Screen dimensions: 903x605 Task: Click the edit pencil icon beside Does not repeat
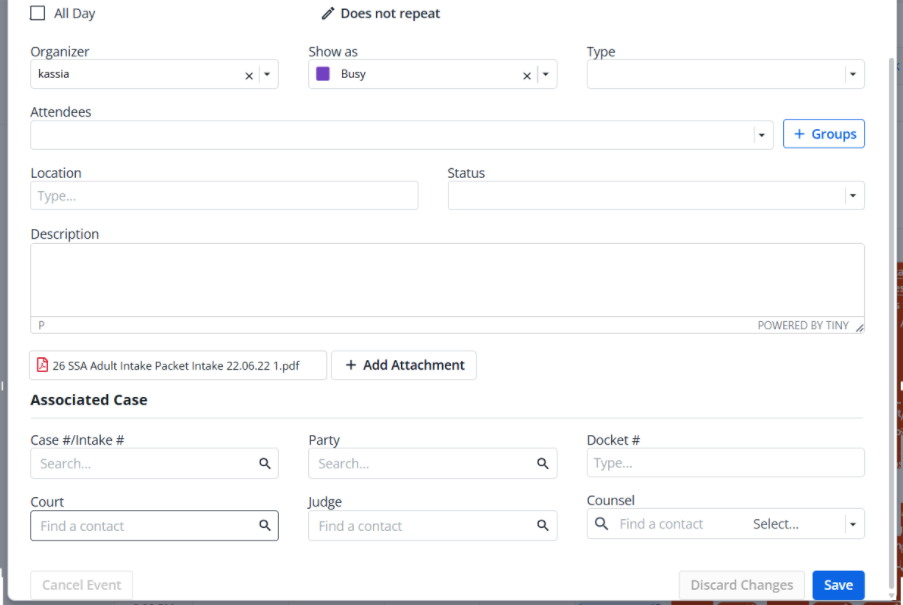[x=327, y=13]
